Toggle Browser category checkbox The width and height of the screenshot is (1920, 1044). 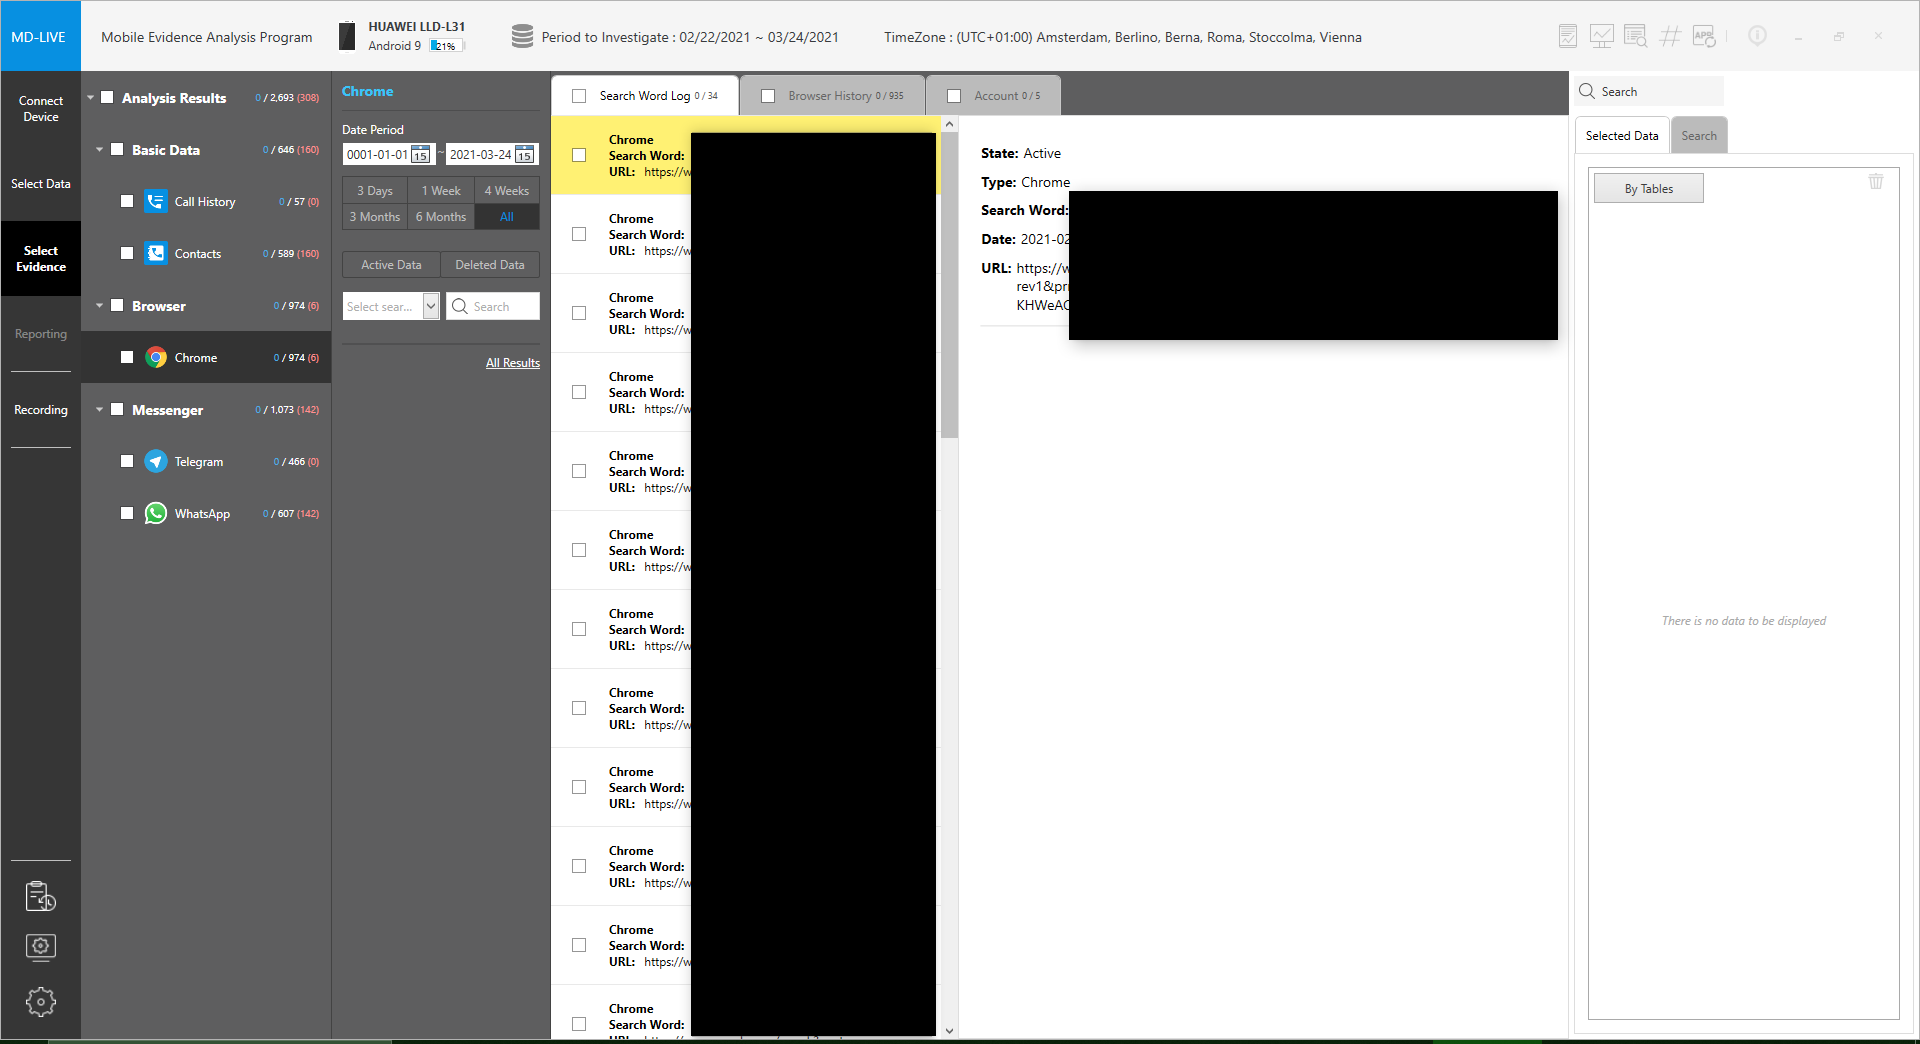point(117,306)
